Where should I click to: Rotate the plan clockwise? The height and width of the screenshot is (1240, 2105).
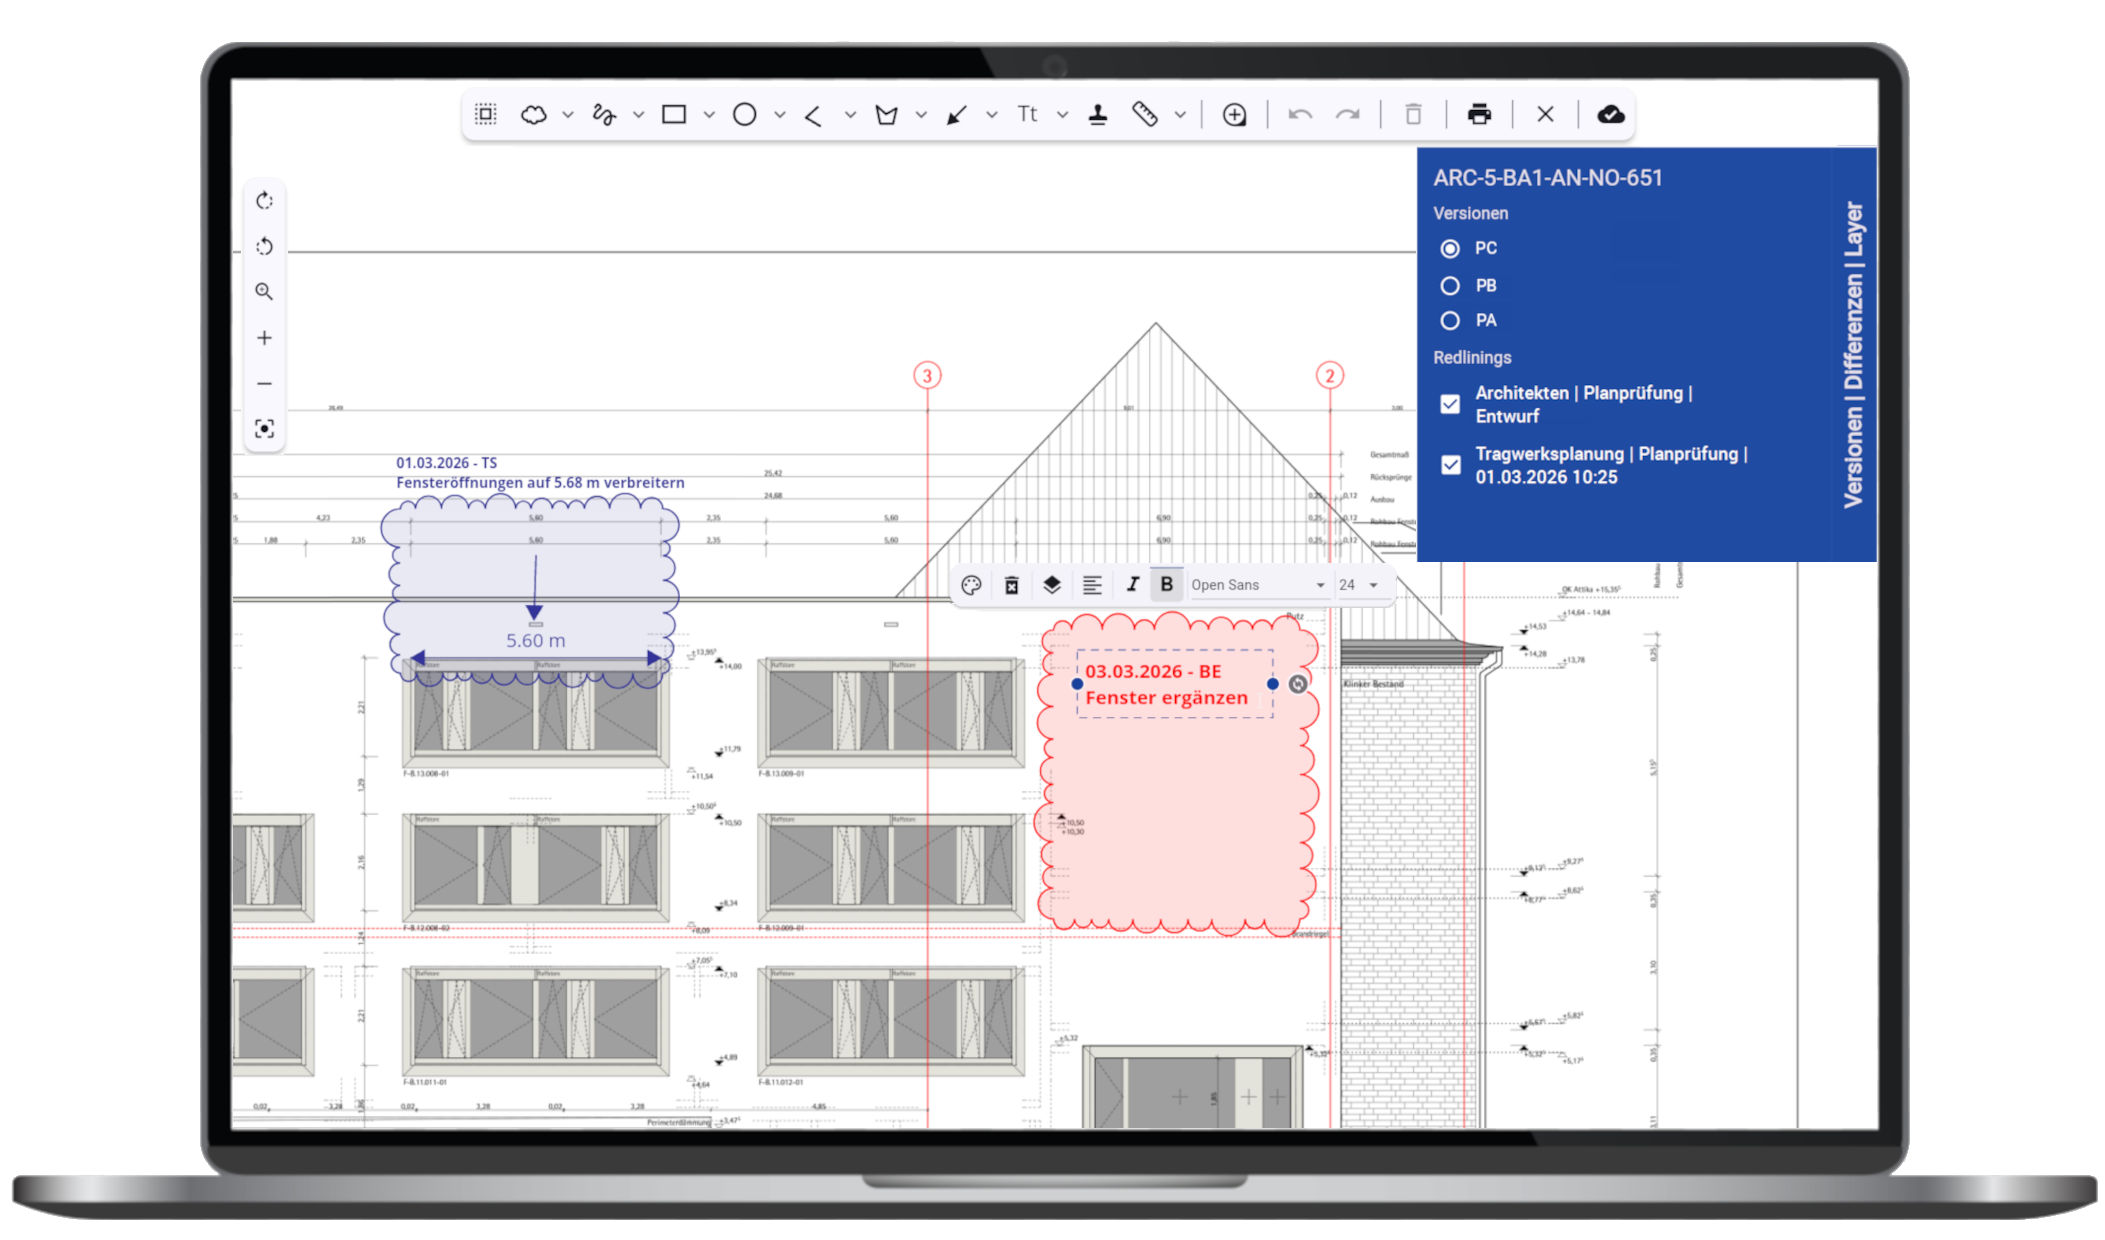[x=264, y=201]
